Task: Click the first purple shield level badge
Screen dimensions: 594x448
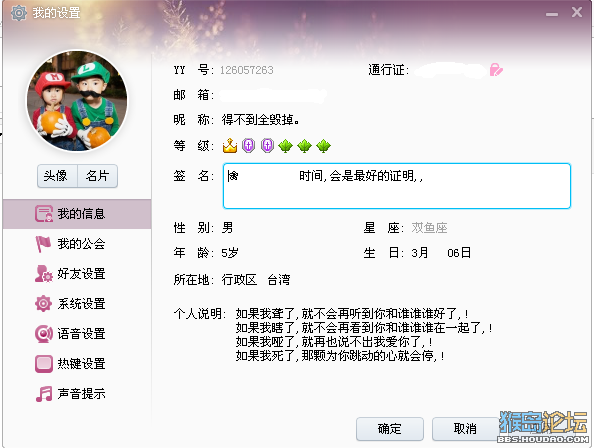Action: pos(249,145)
